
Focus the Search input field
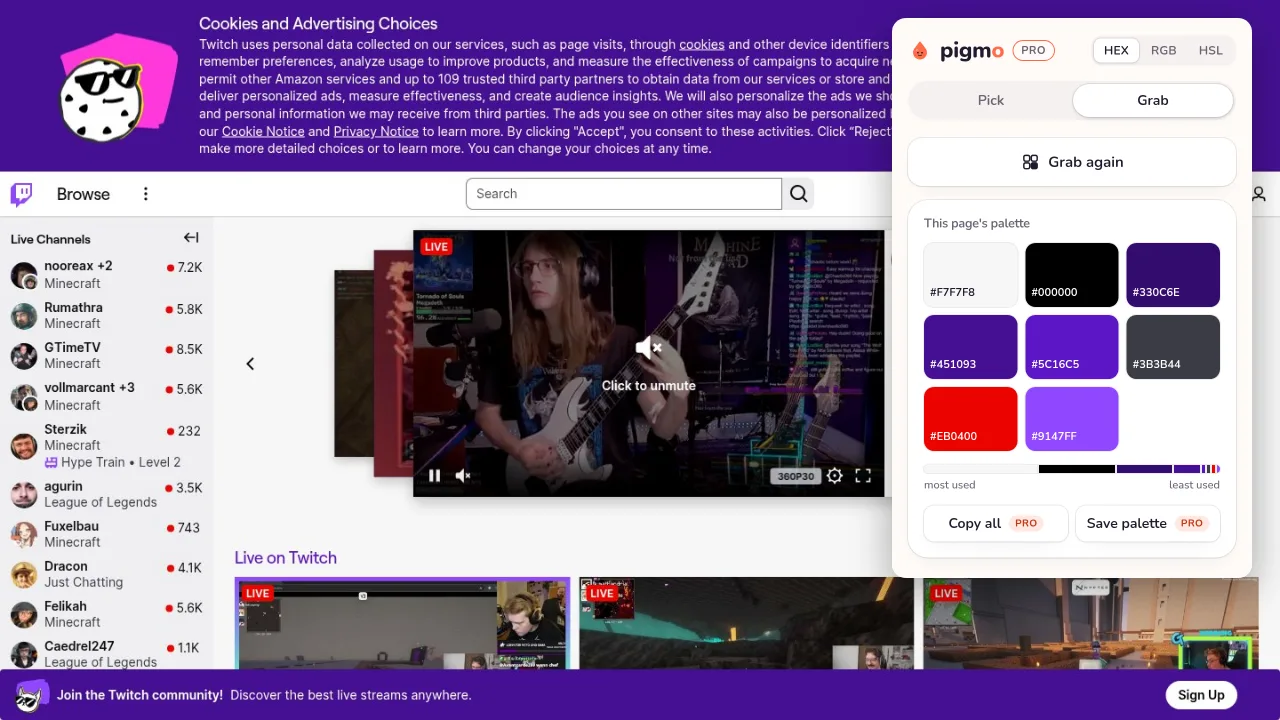[624, 194]
